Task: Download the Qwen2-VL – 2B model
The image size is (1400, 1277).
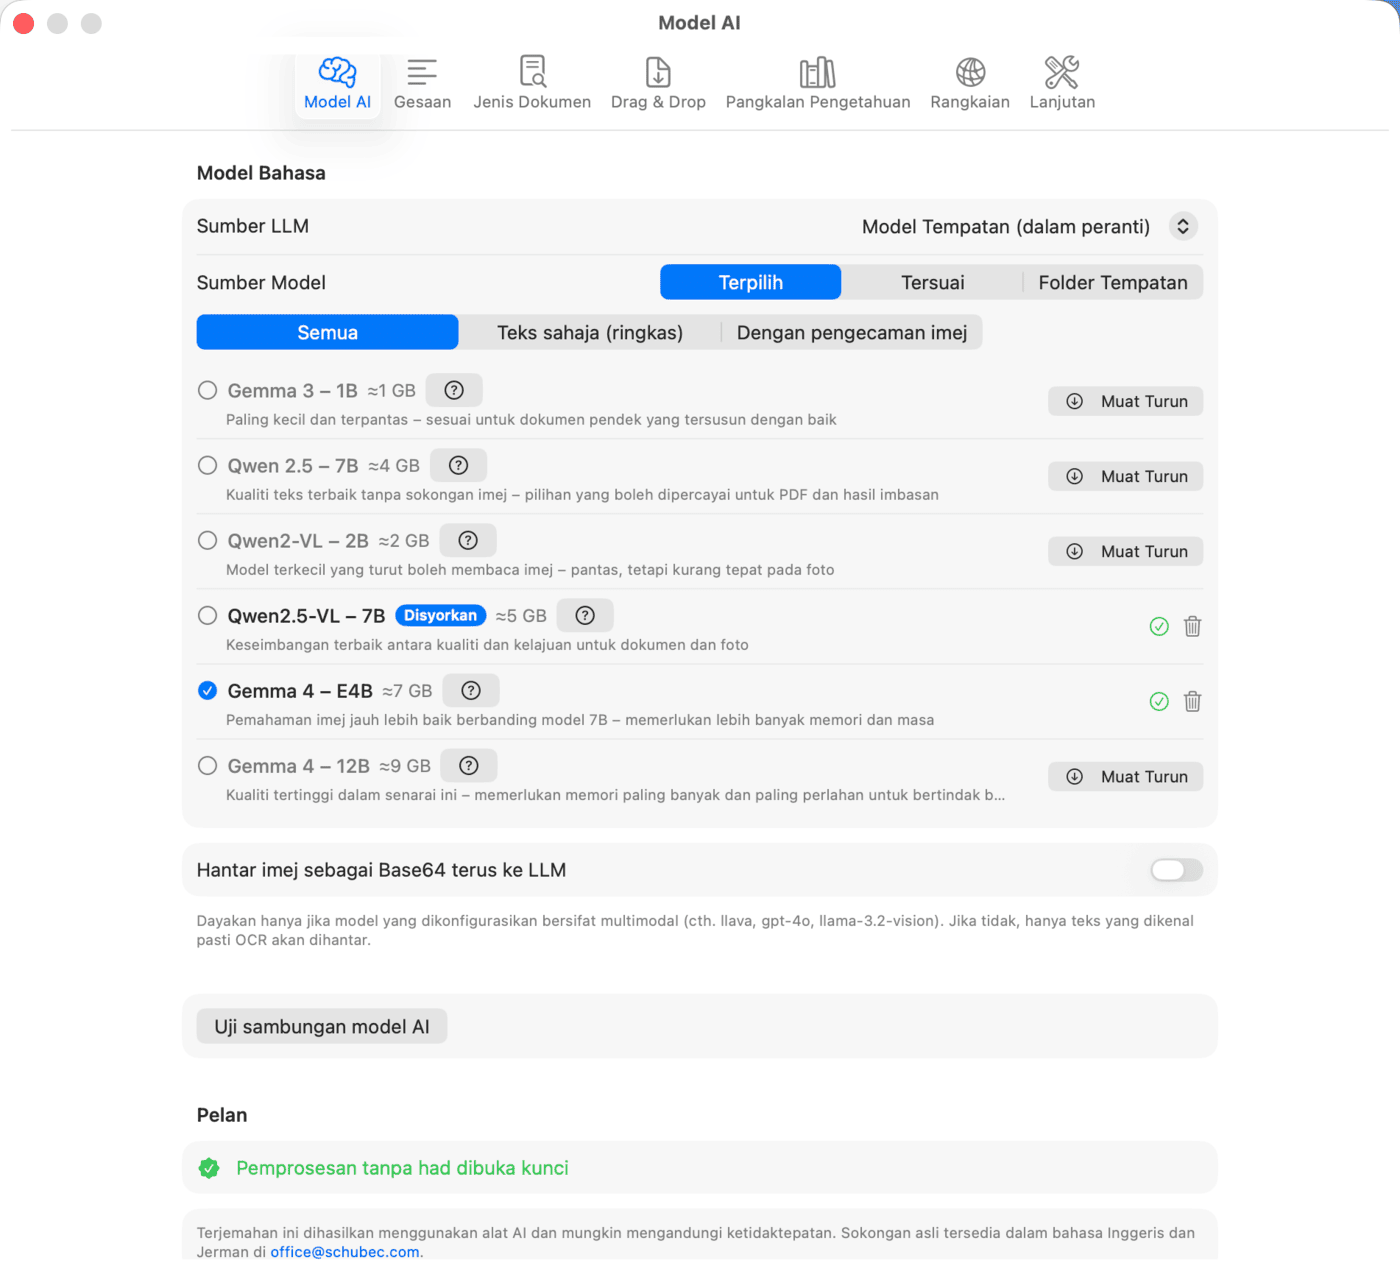Action: (x=1125, y=551)
